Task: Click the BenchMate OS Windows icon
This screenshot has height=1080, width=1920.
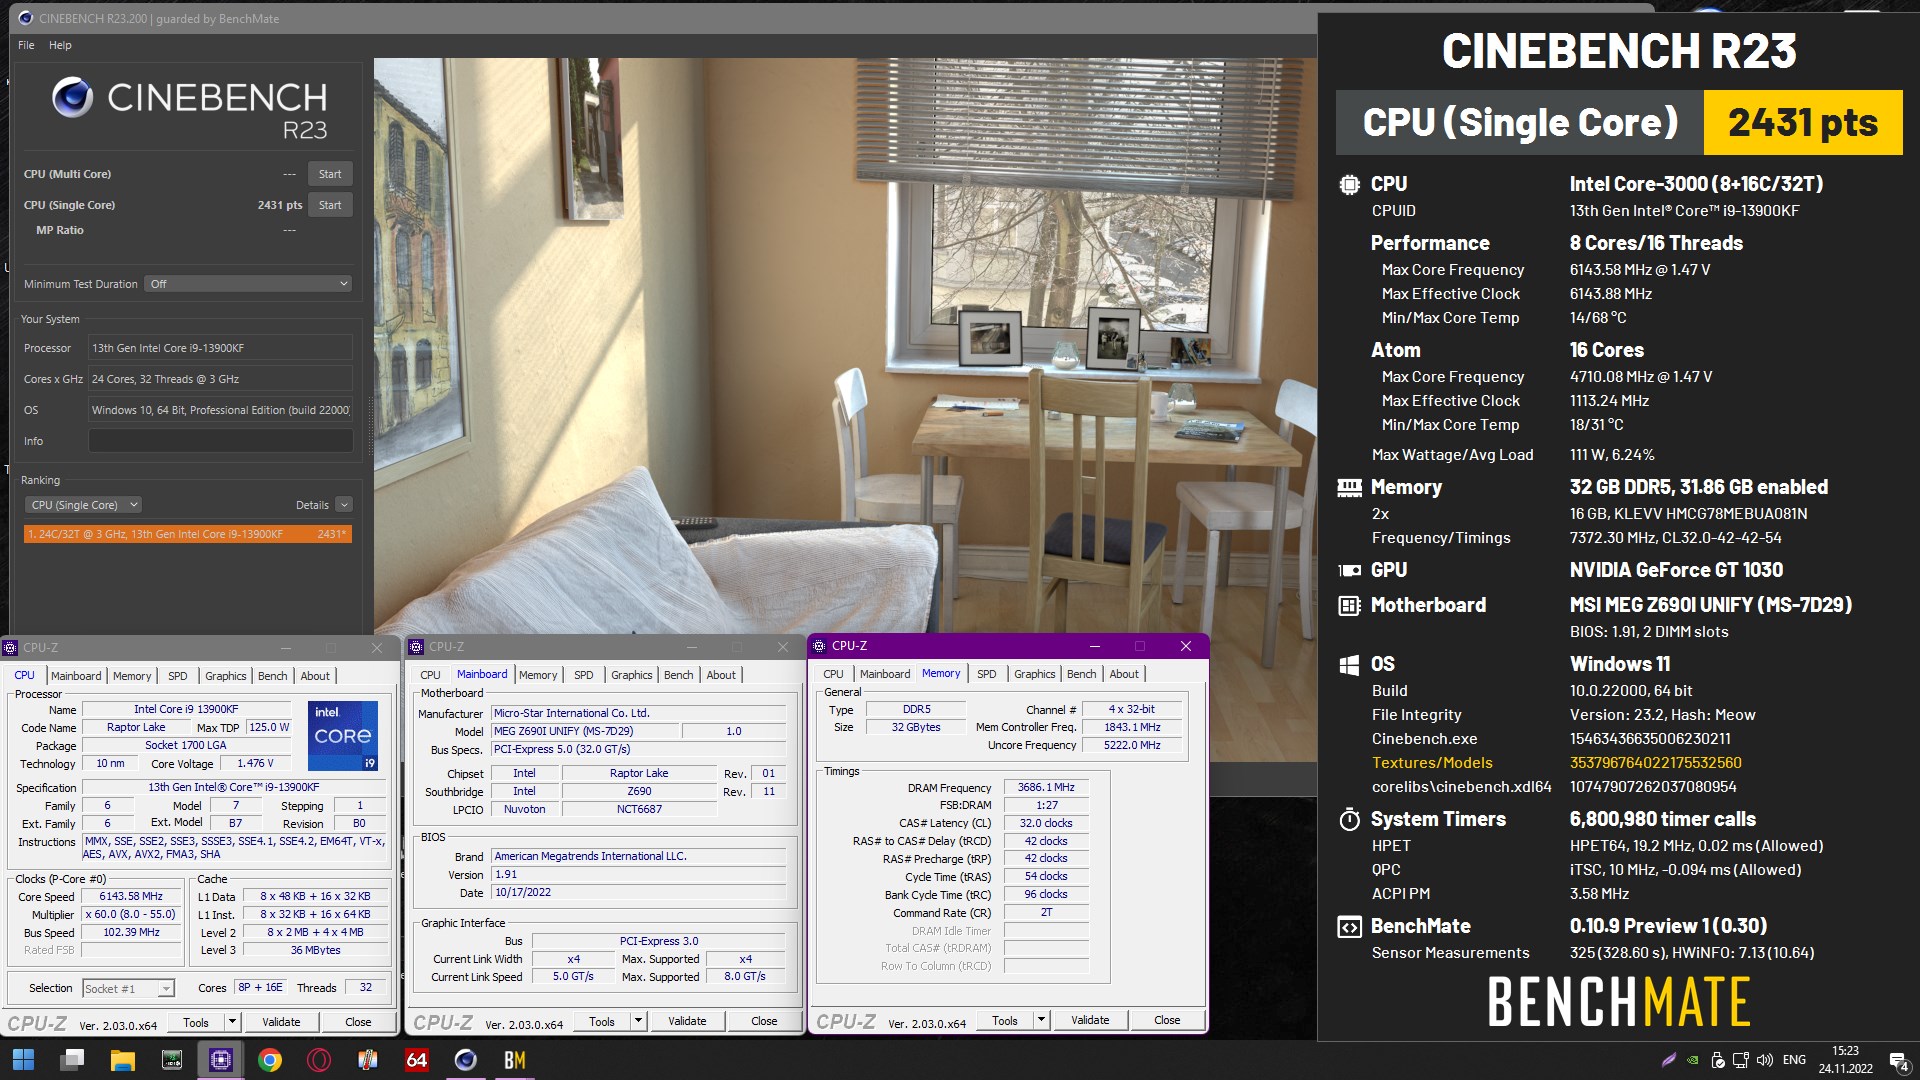Action: point(1349,664)
